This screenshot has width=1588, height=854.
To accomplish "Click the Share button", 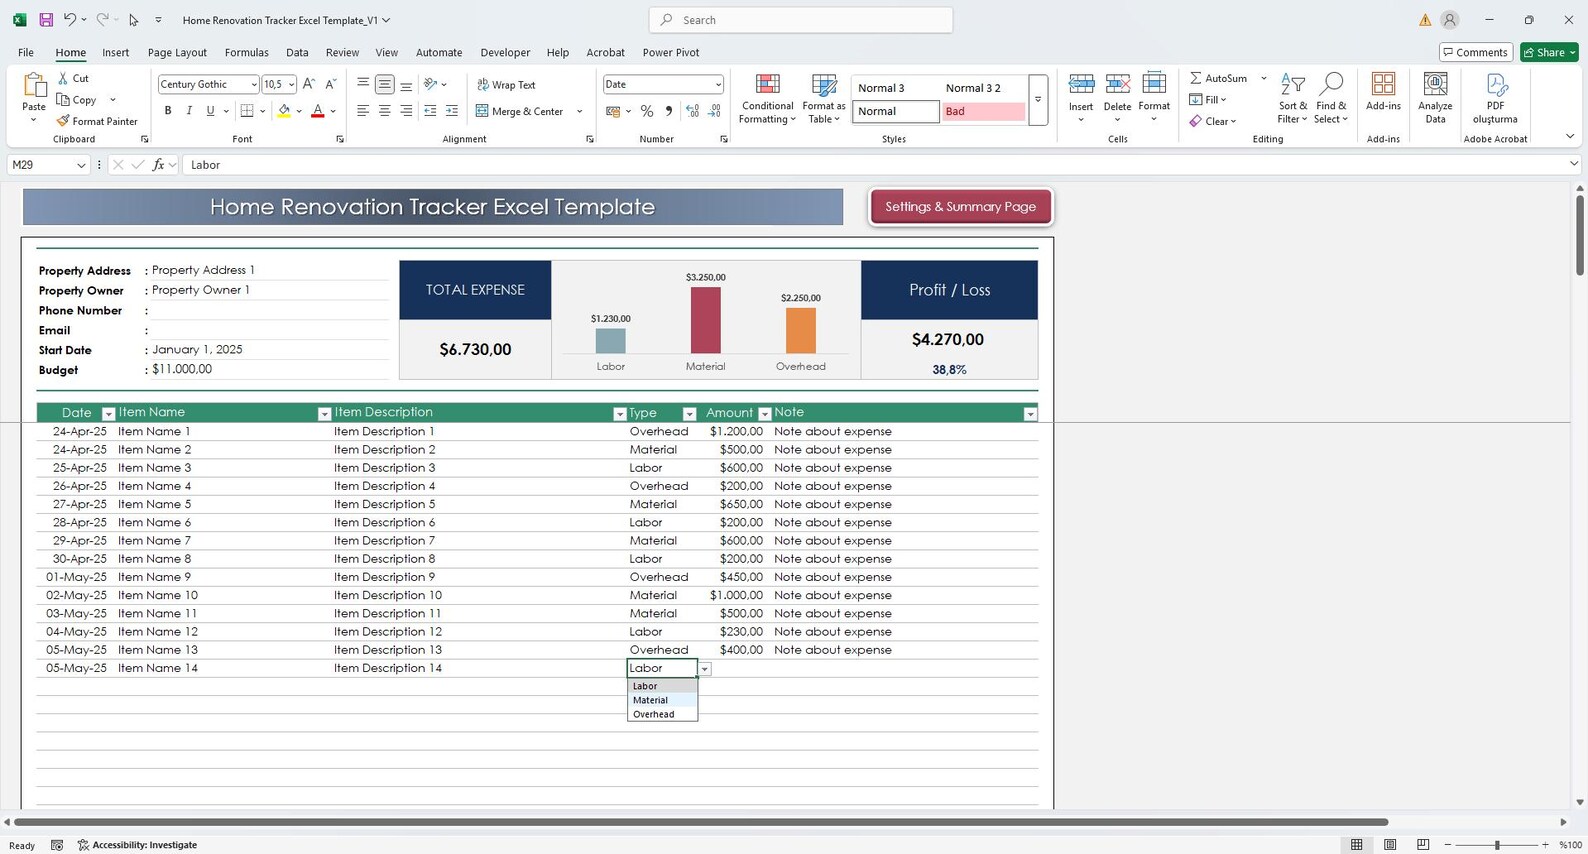I will pos(1549,52).
